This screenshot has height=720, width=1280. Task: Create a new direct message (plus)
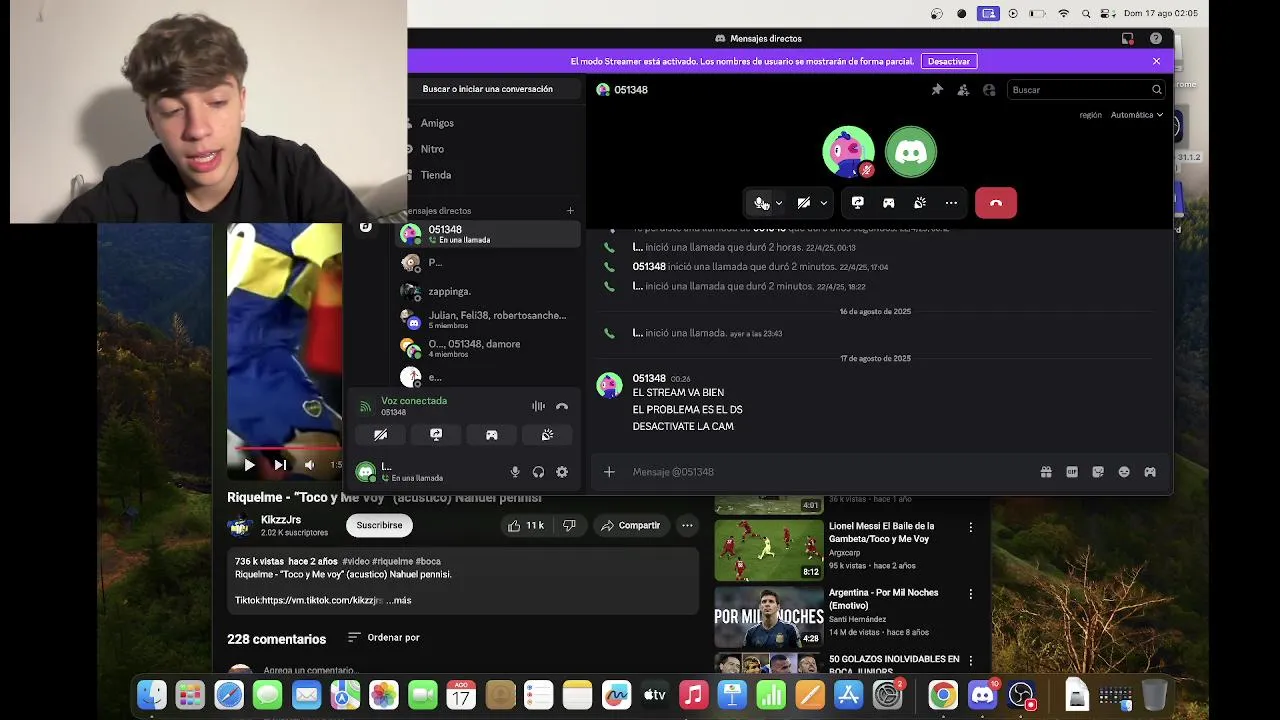point(570,211)
